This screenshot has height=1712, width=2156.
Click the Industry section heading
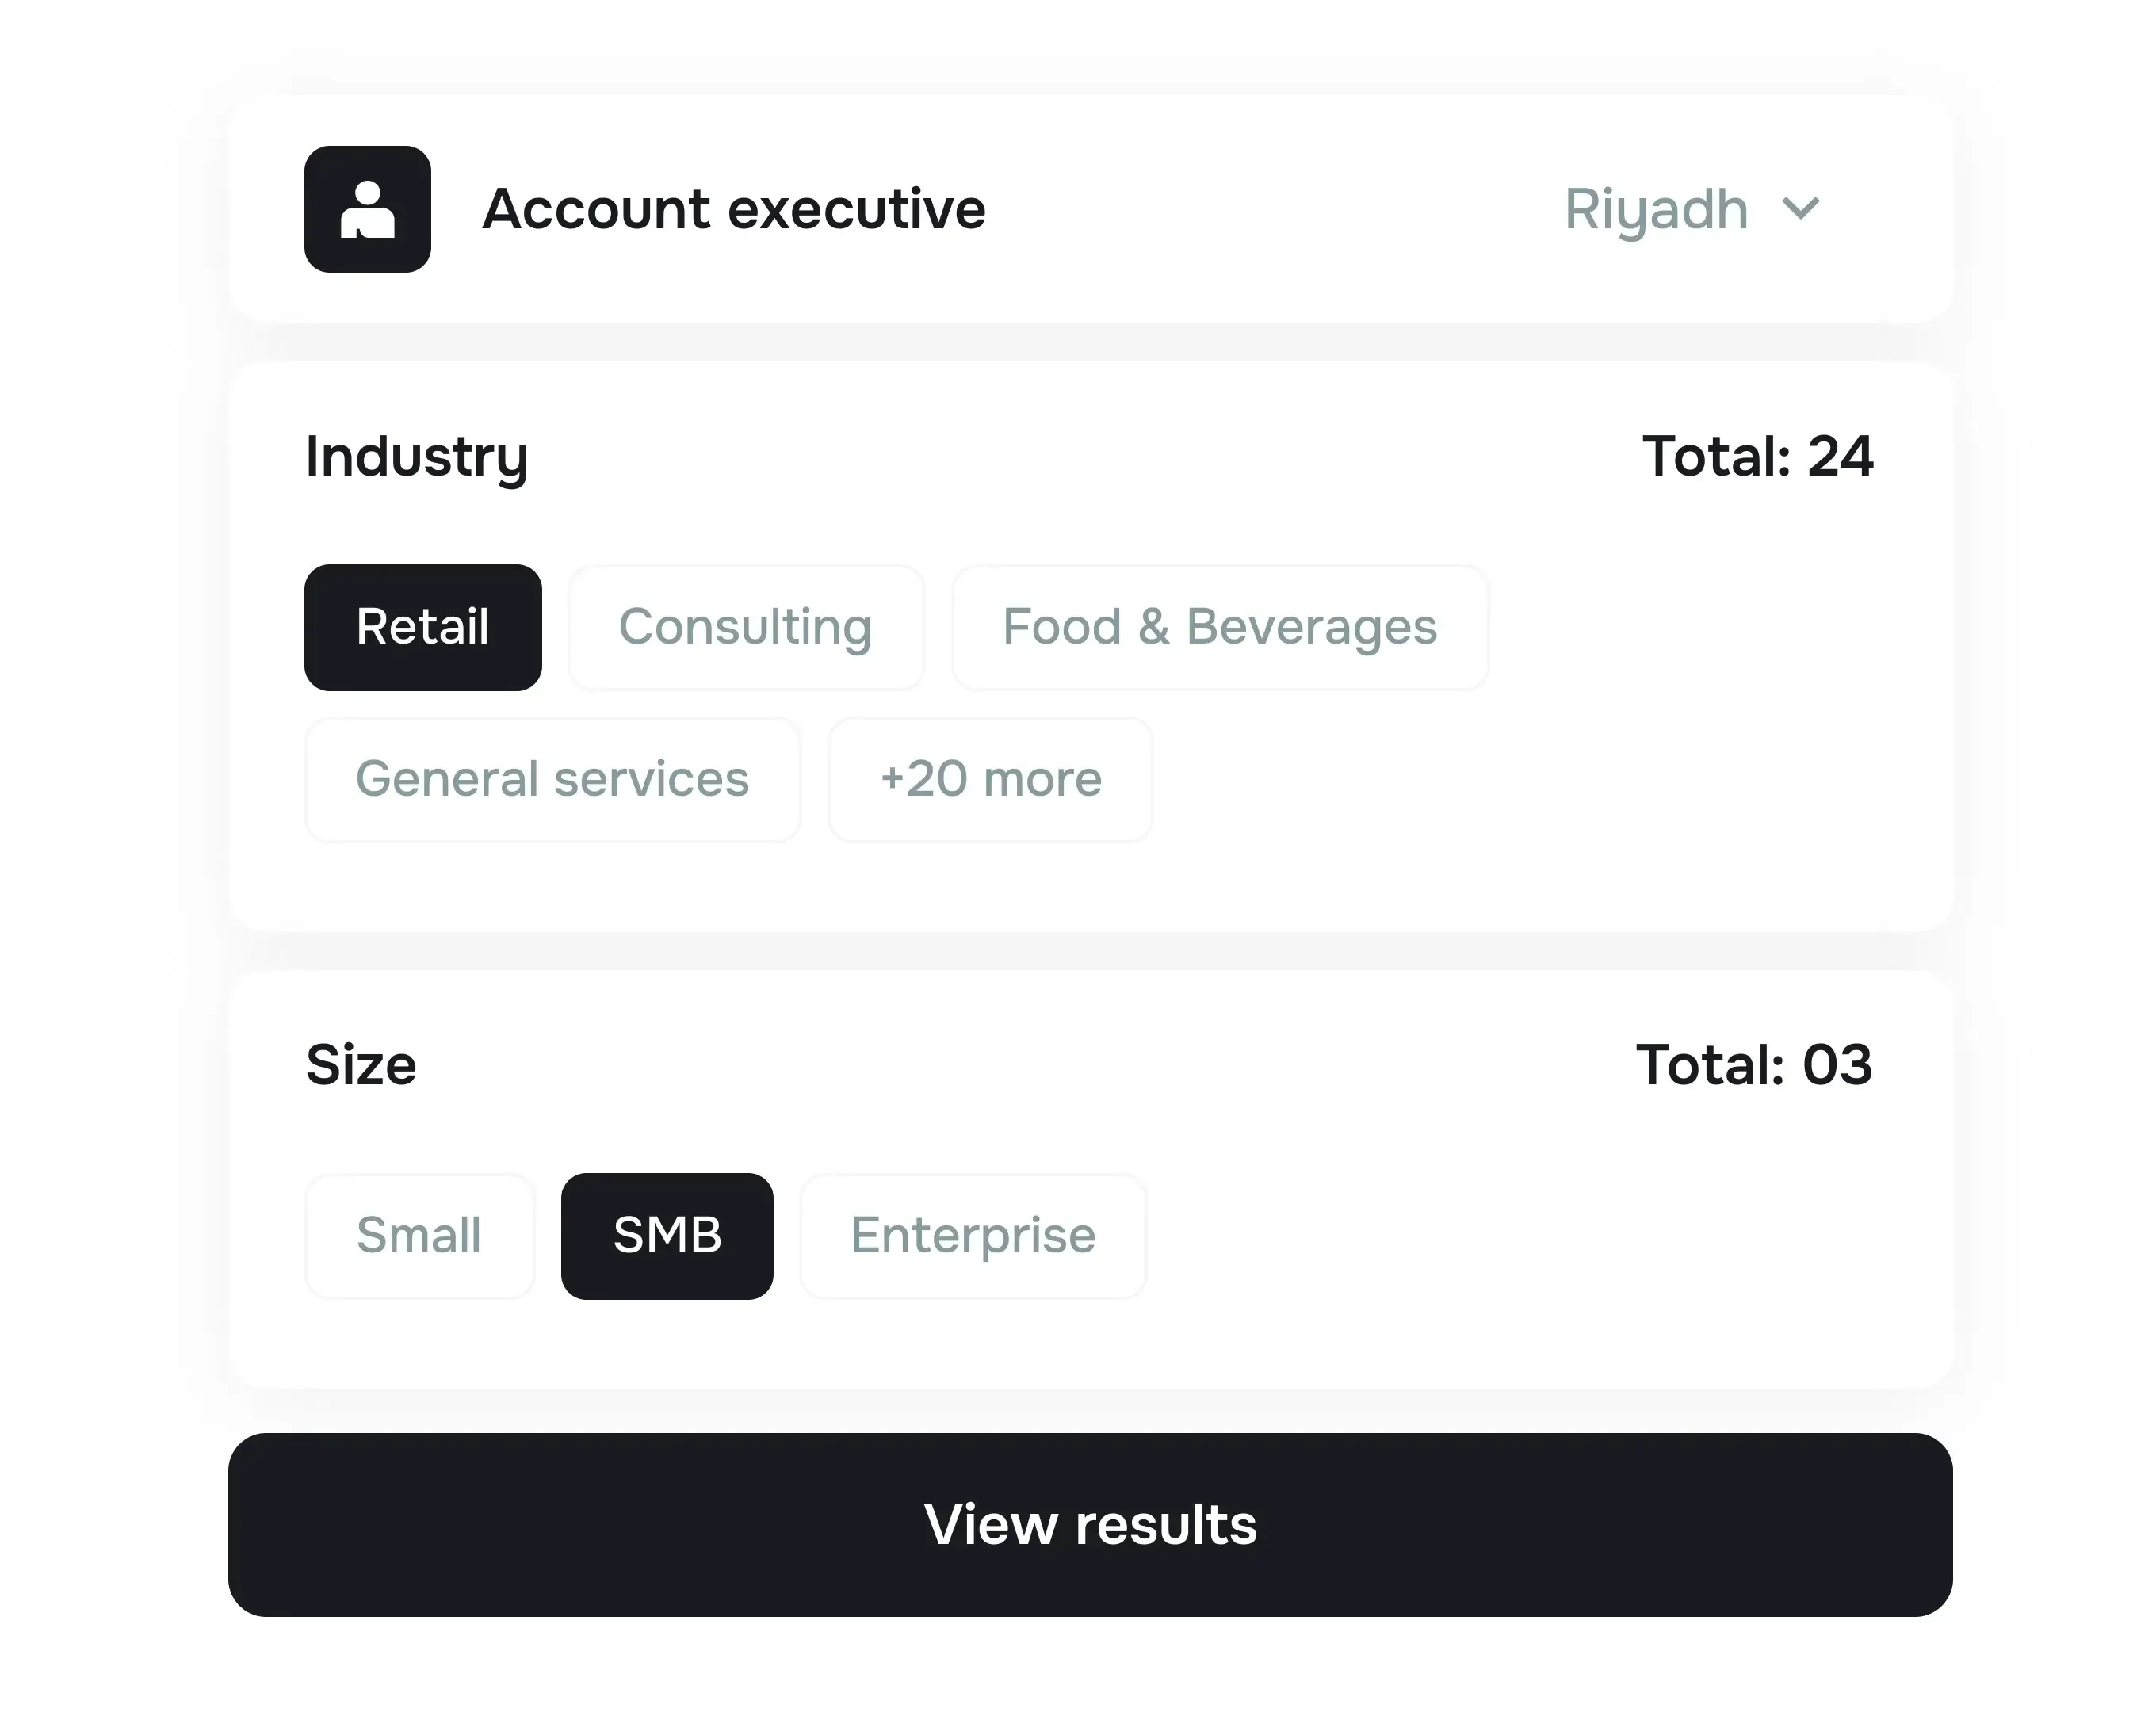point(416,457)
